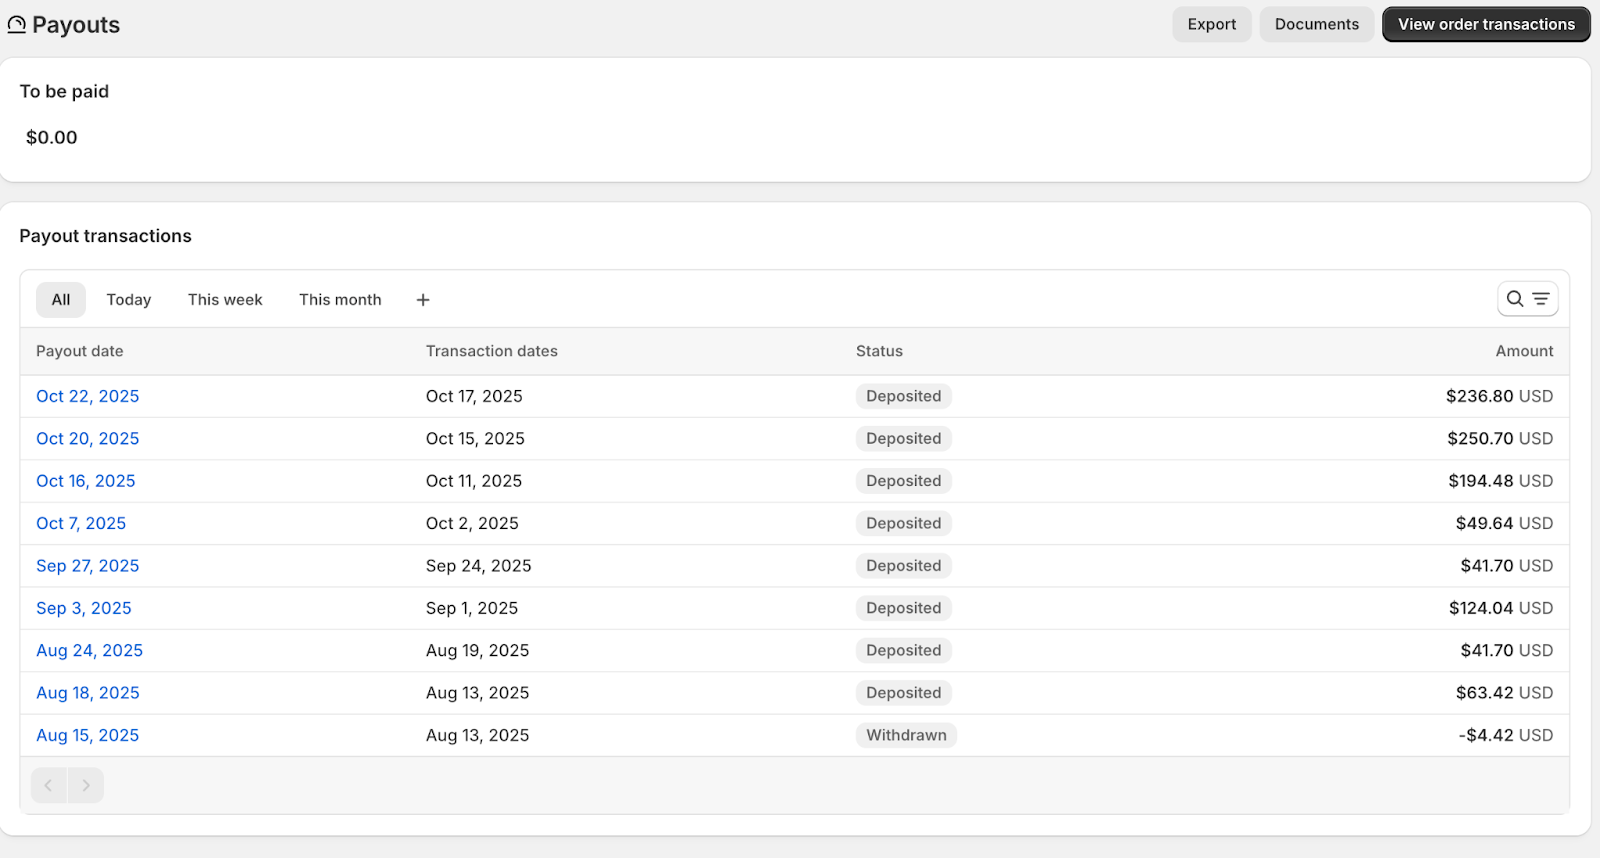This screenshot has height=858, width=1600.
Task: Go to the previous page of payouts
Action: click(x=48, y=786)
